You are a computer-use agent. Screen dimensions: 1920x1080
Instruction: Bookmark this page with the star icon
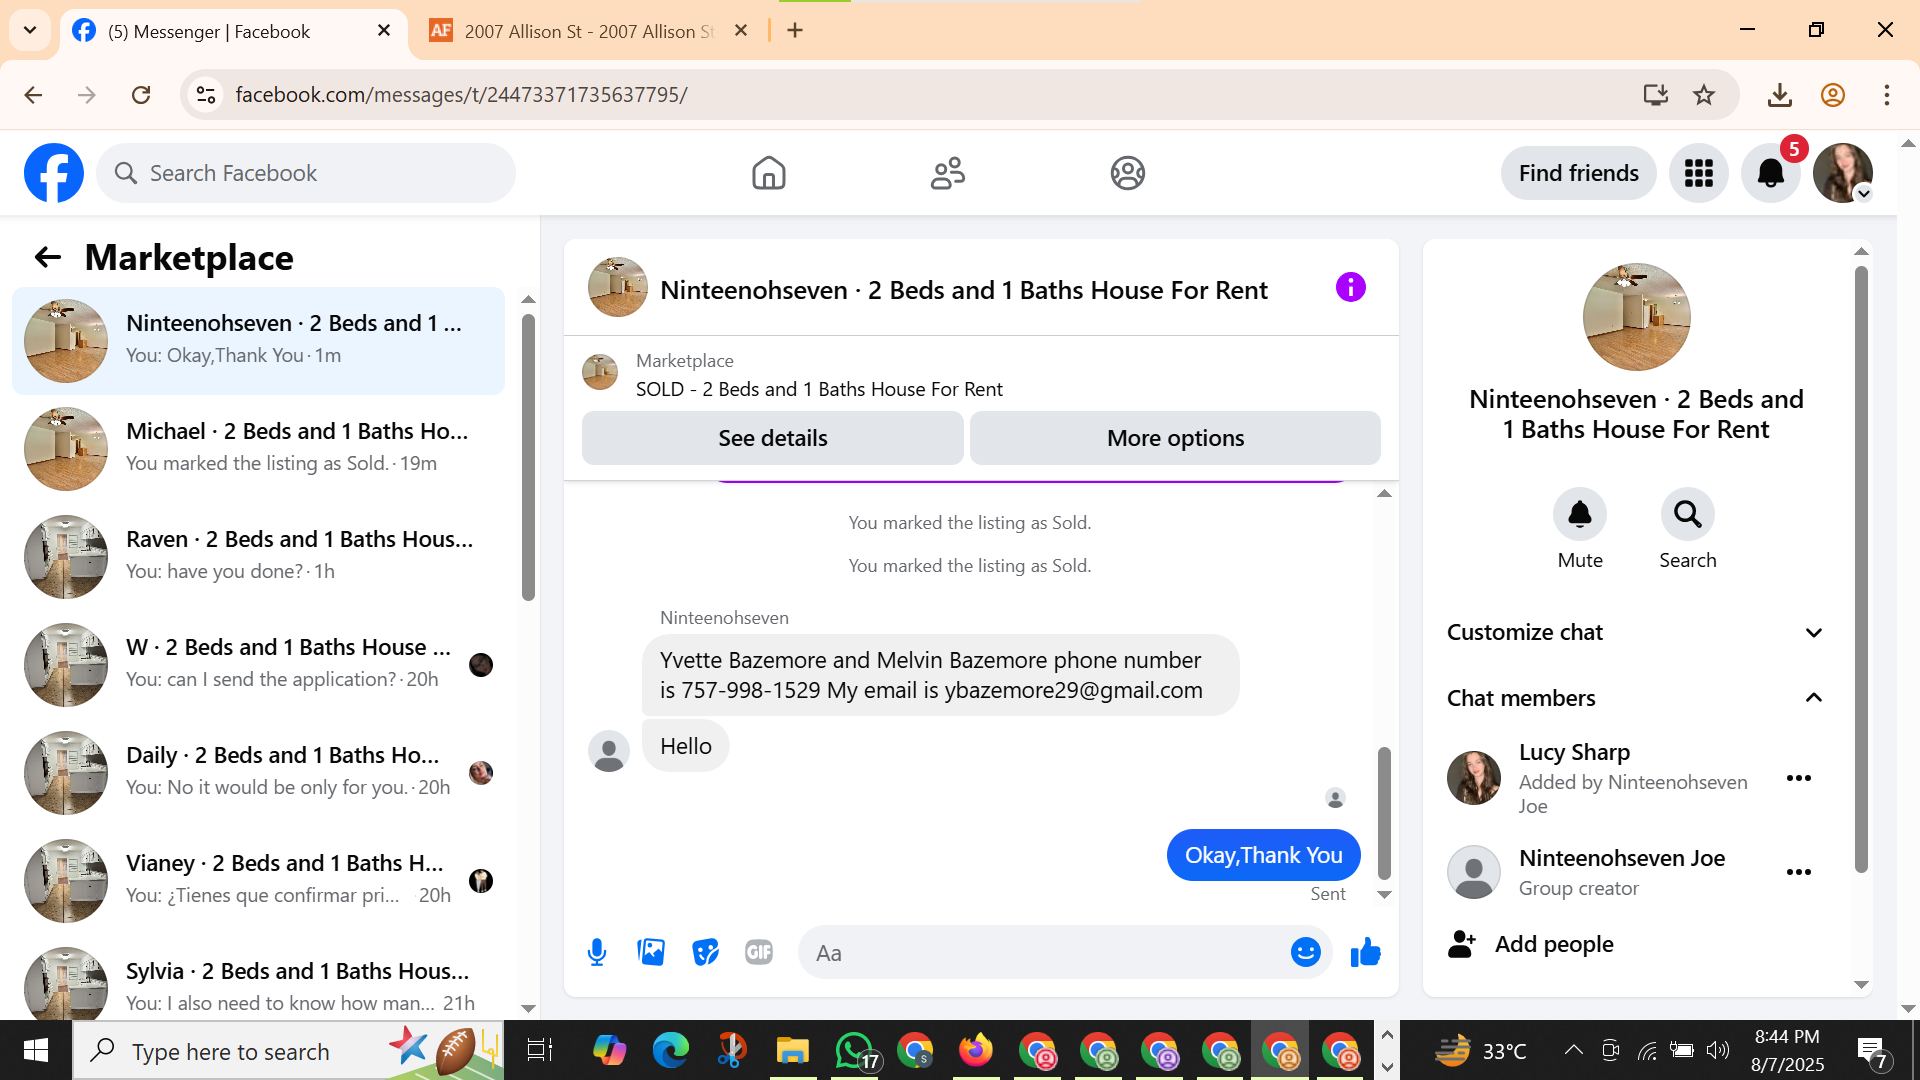[x=1704, y=95]
